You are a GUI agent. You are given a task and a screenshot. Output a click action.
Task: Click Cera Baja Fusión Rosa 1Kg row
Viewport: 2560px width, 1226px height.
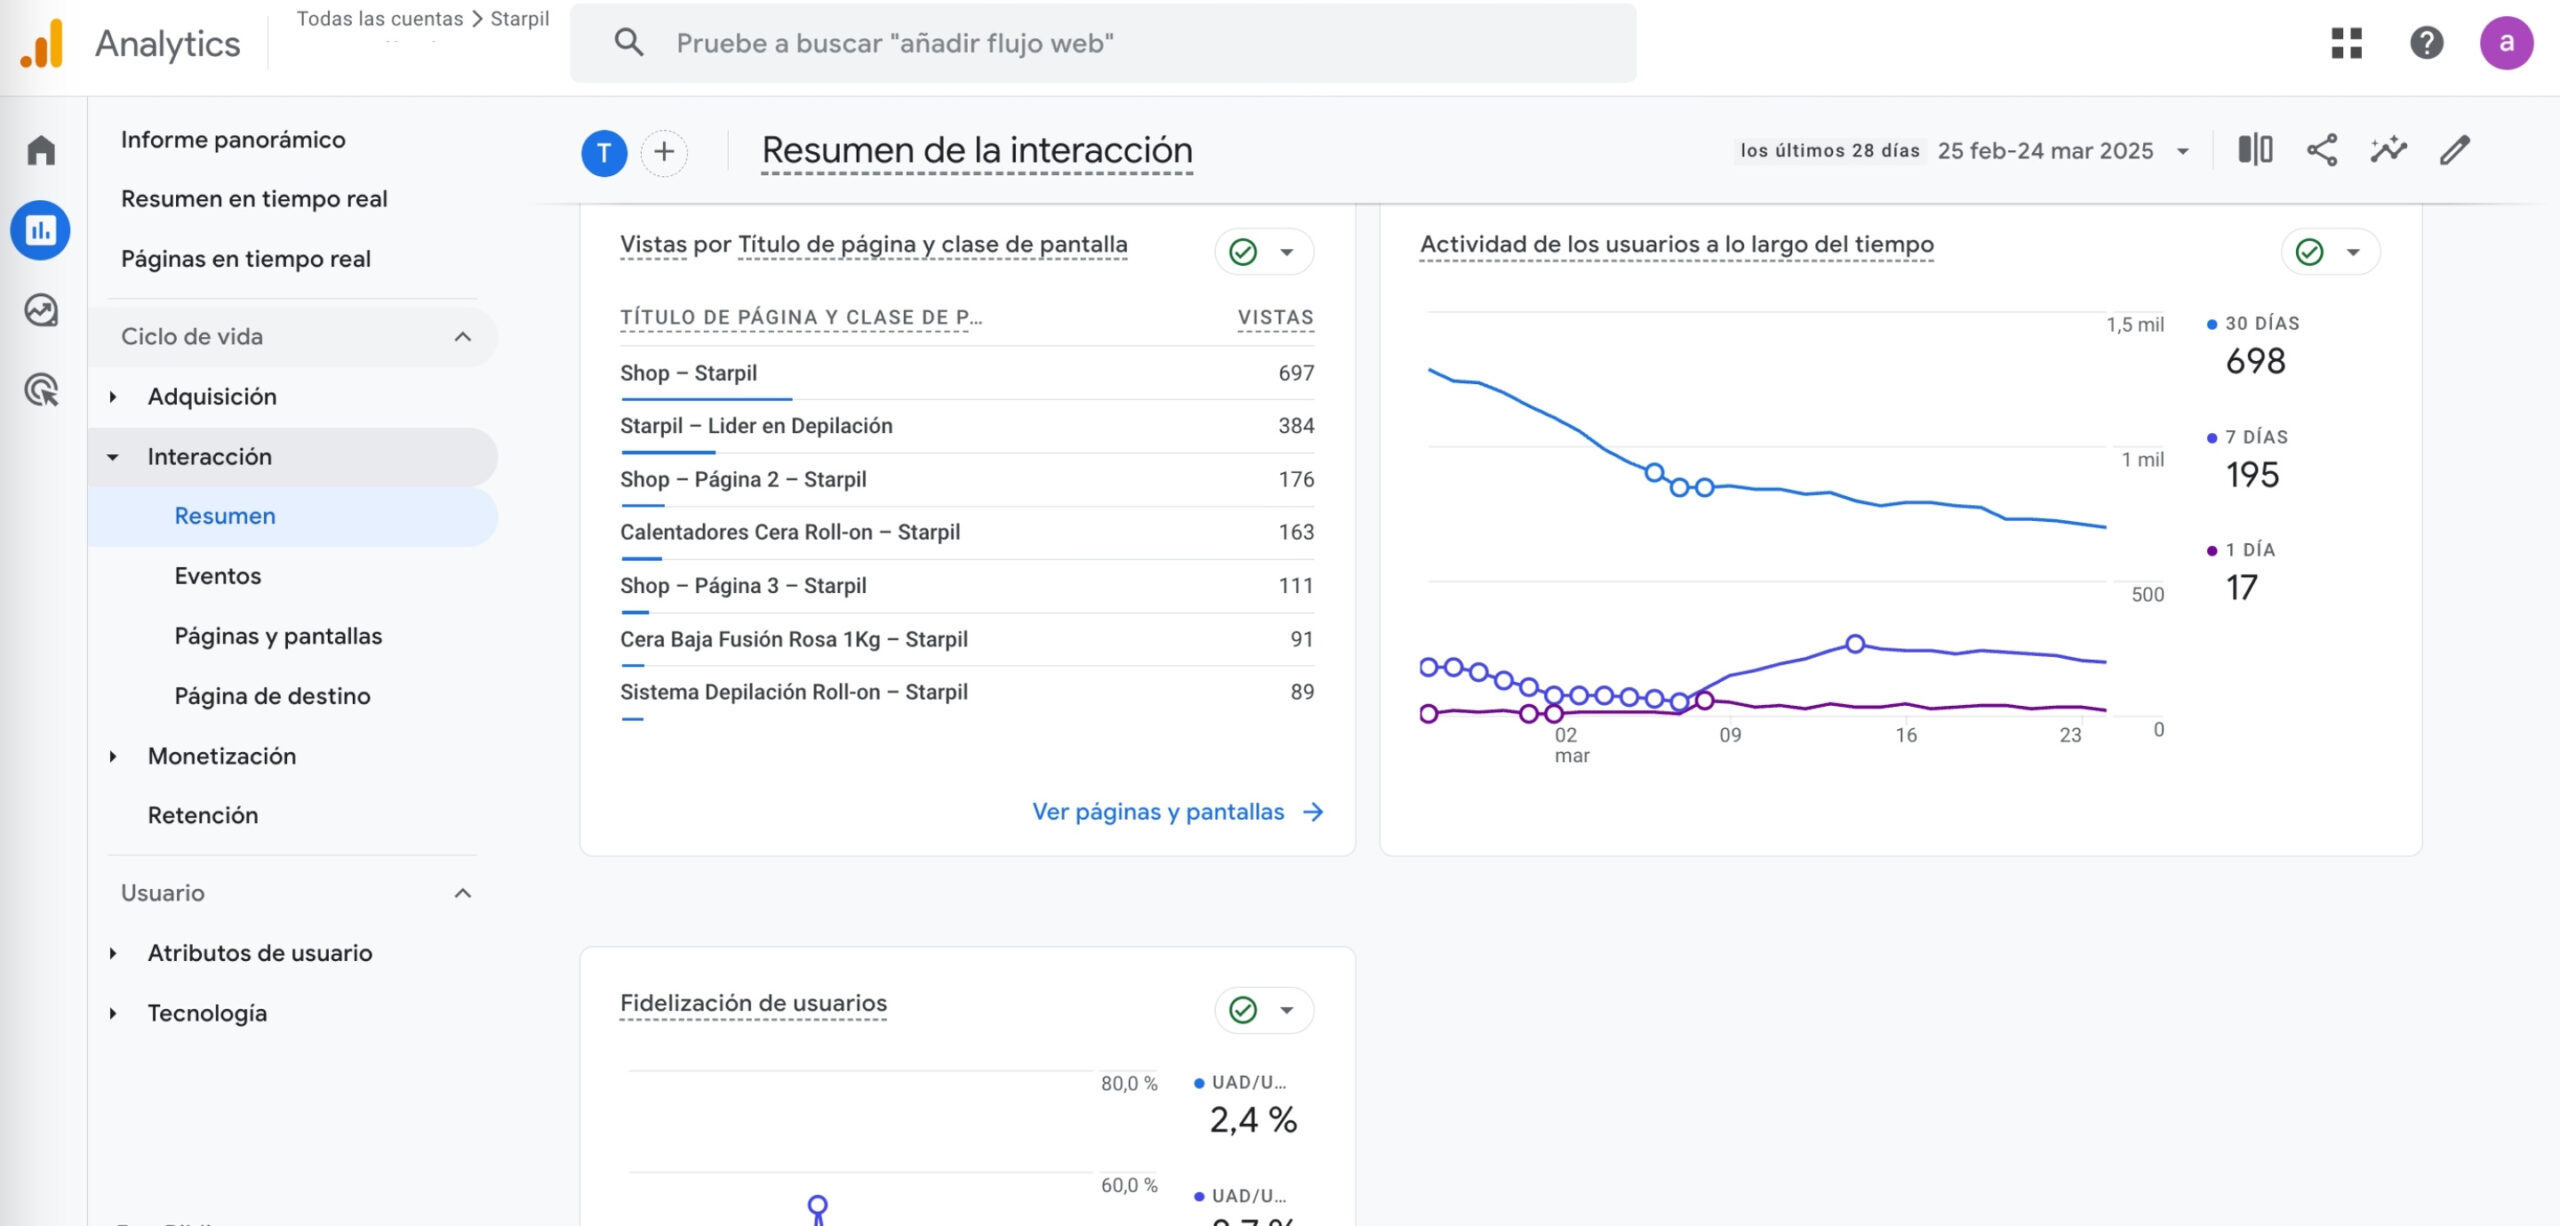(967, 639)
